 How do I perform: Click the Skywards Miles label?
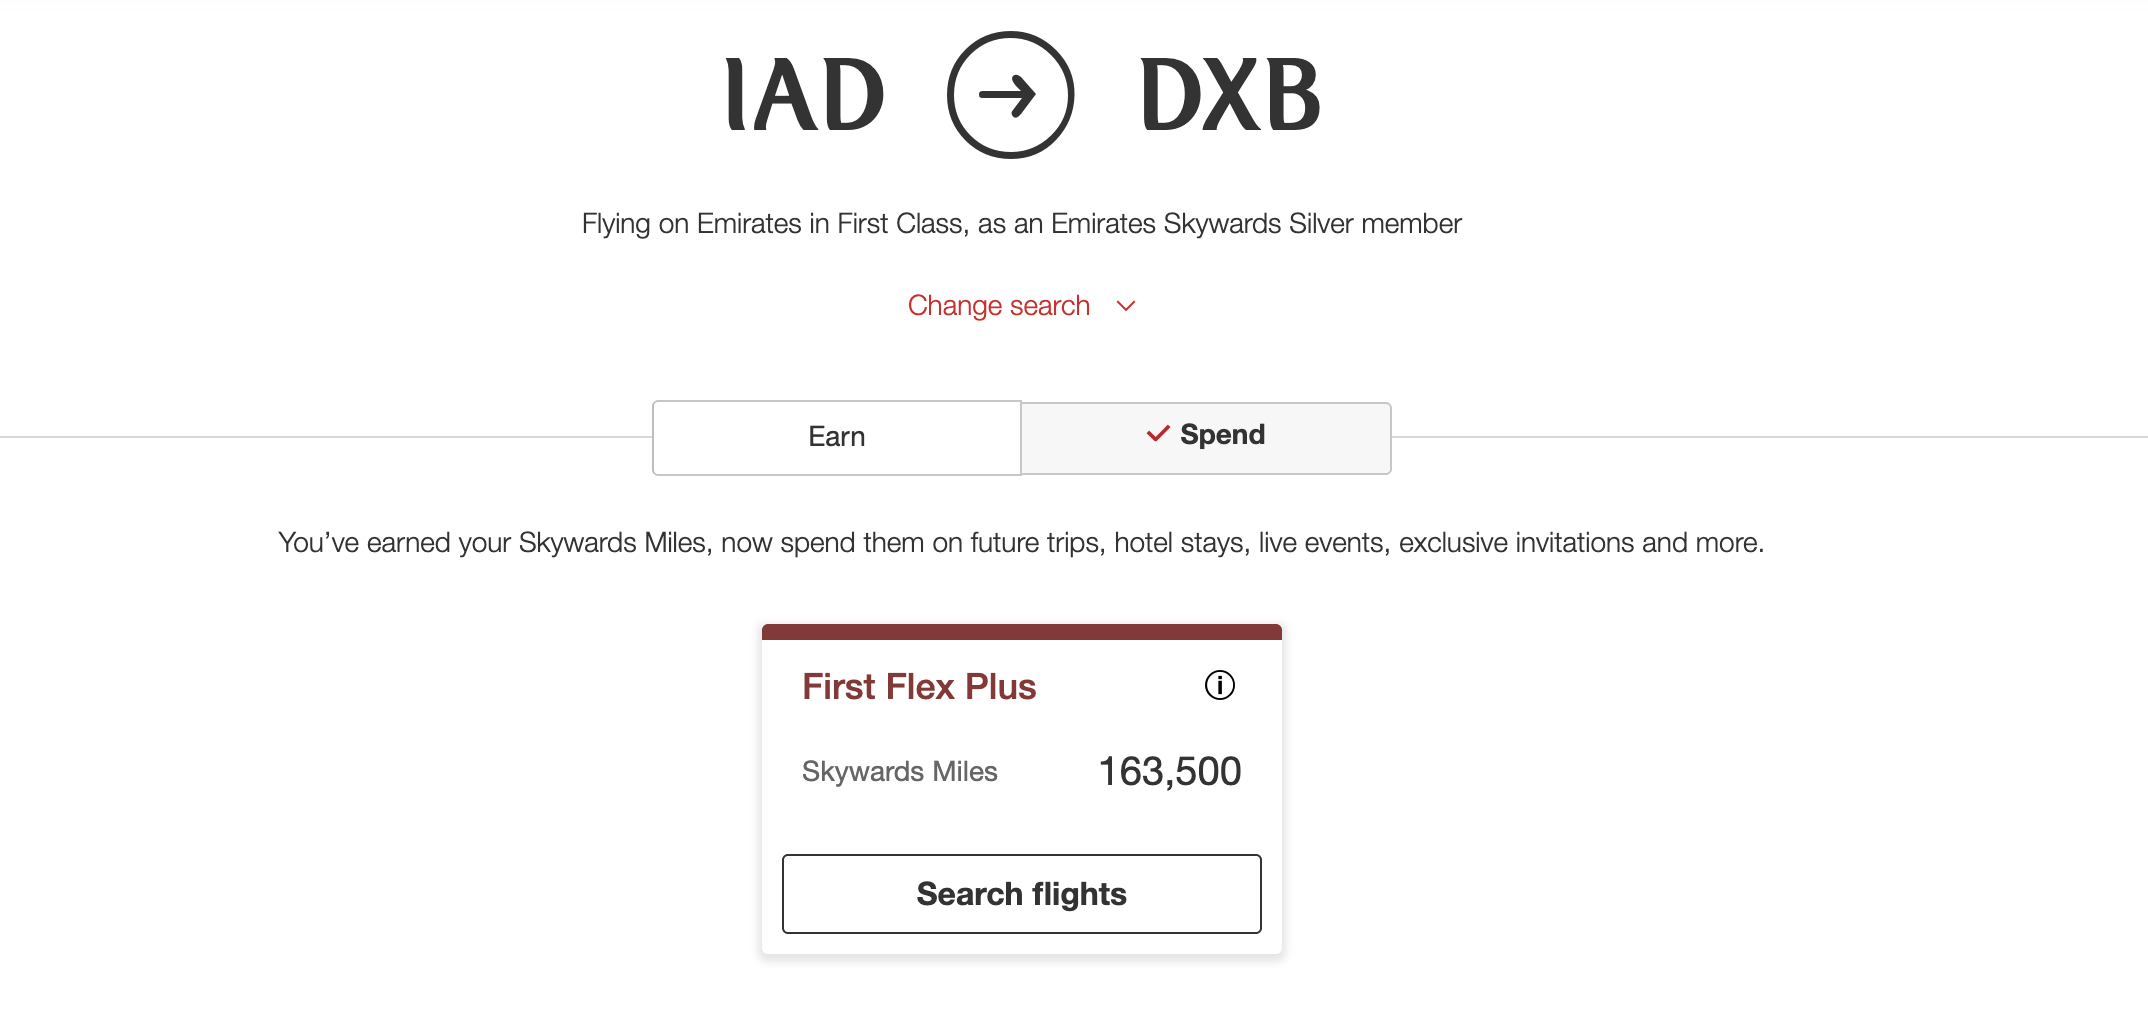tap(899, 771)
